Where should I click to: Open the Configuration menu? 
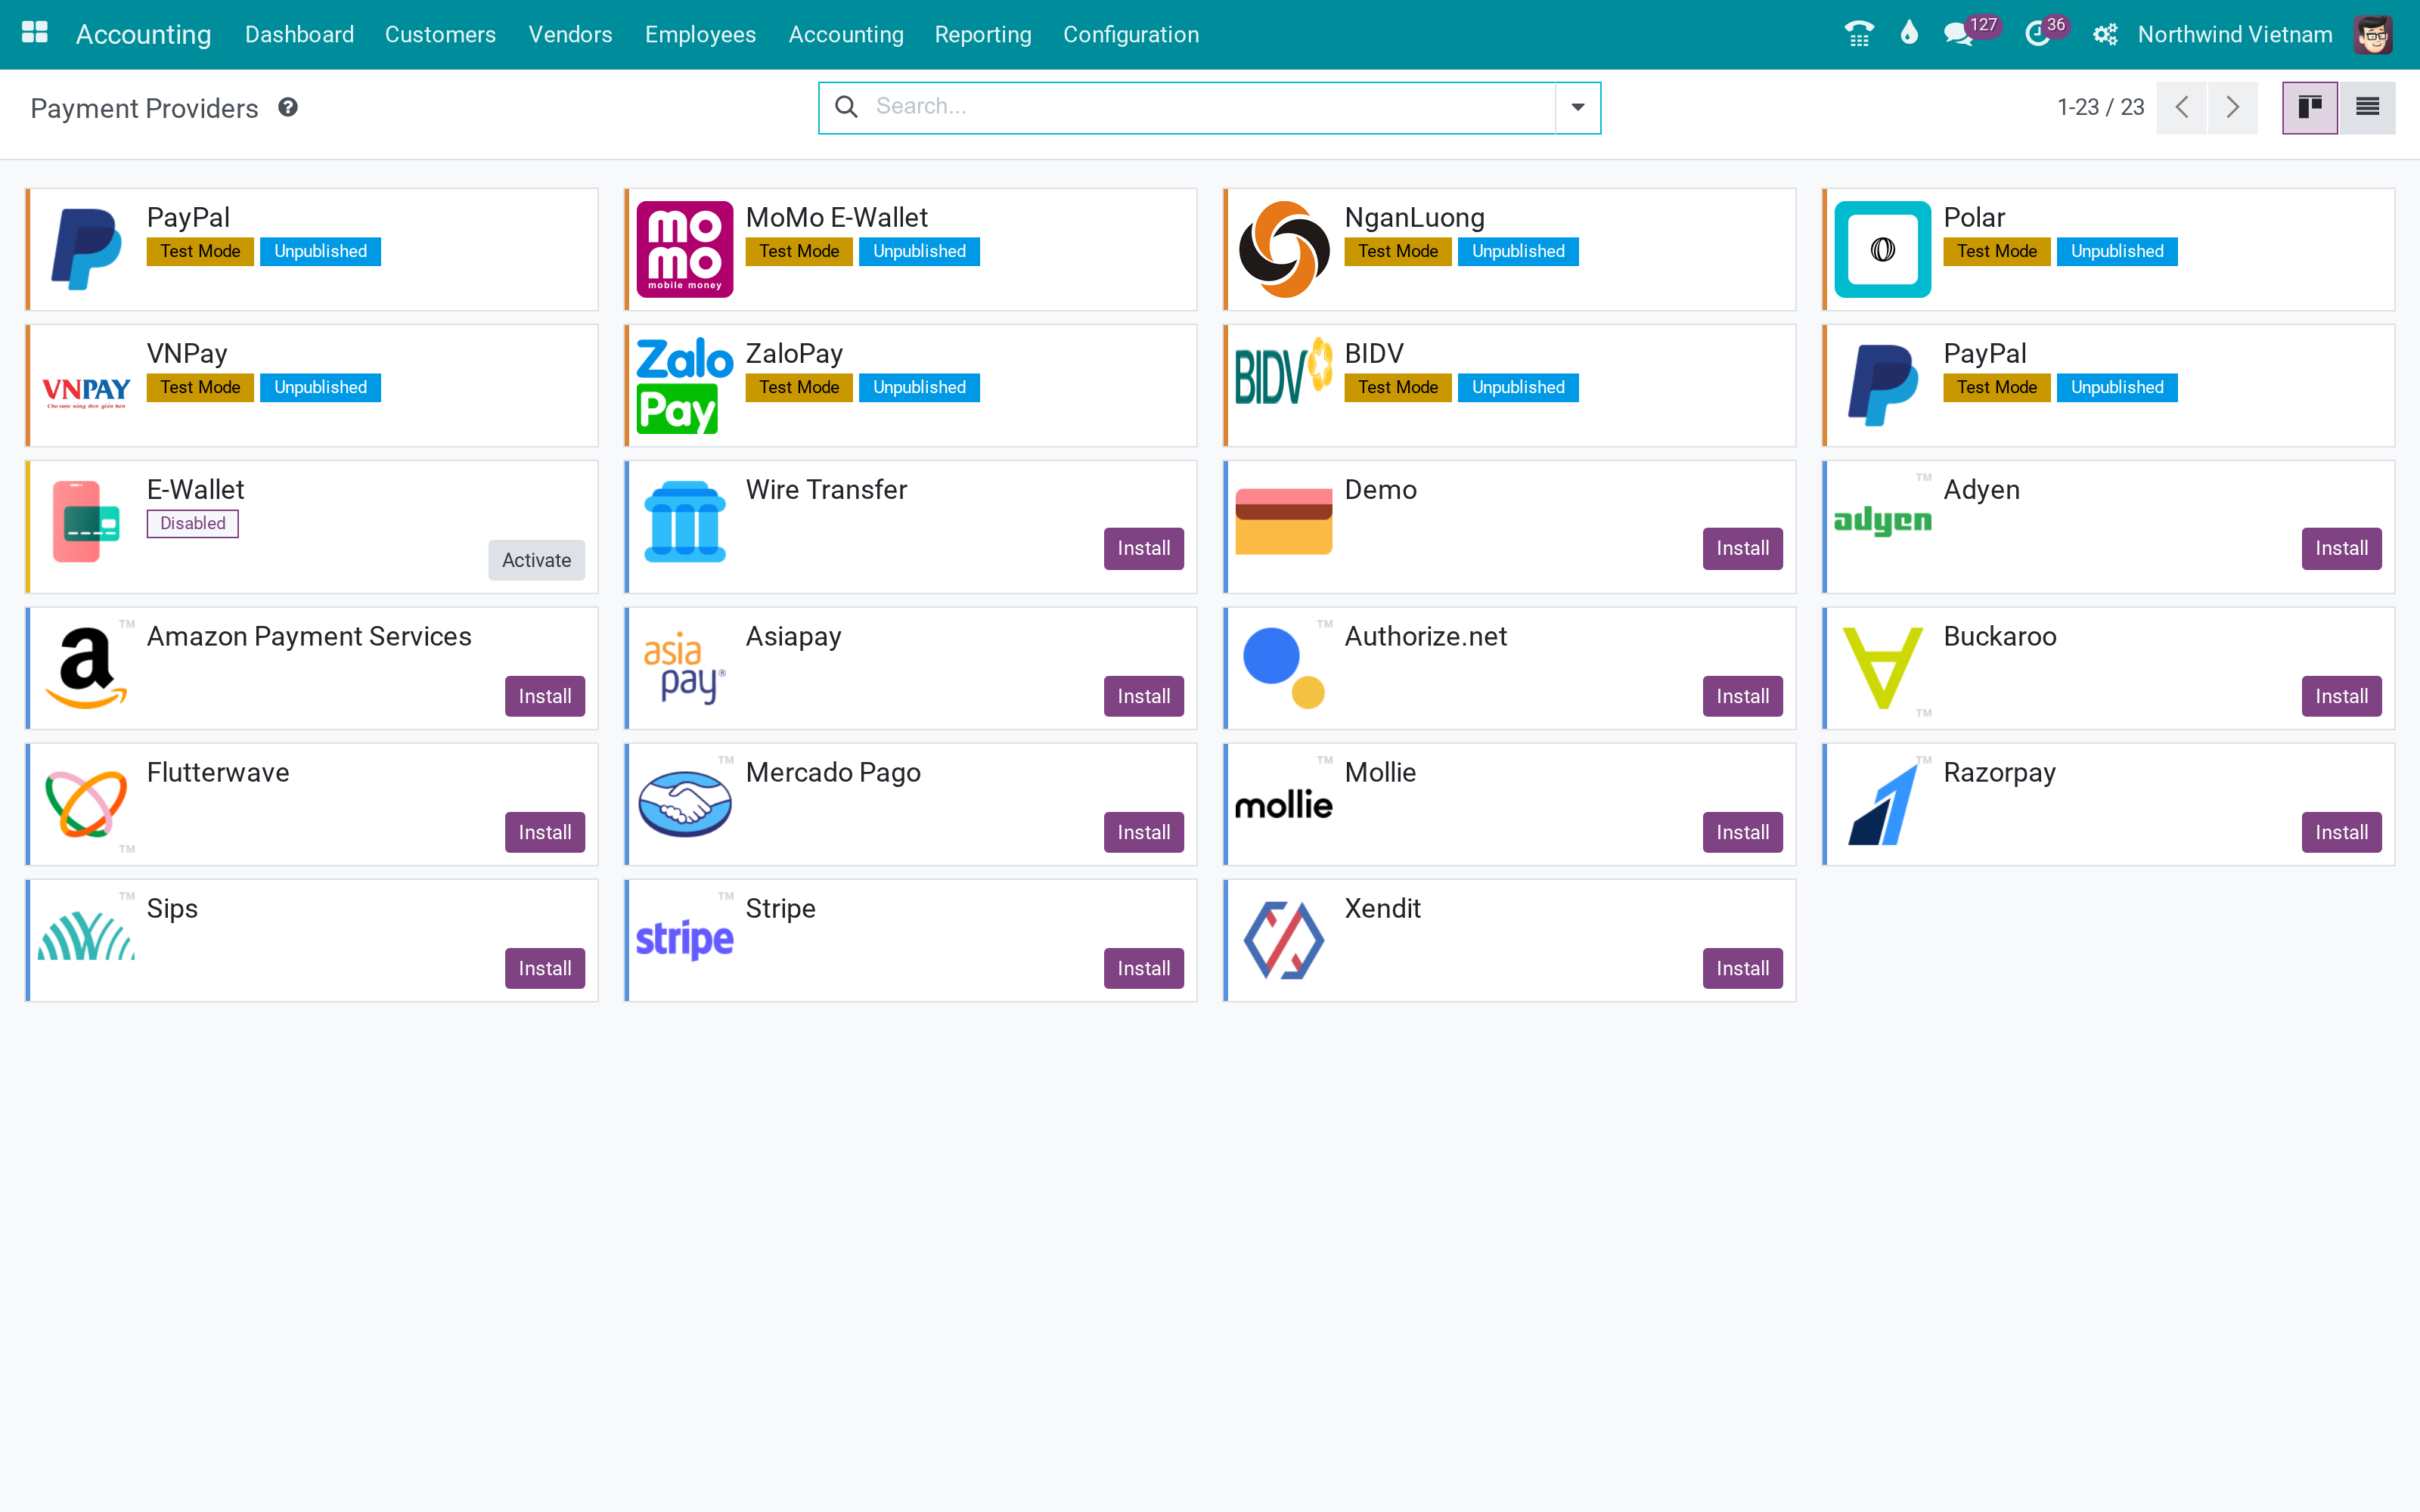click(x=1131, y=34)
